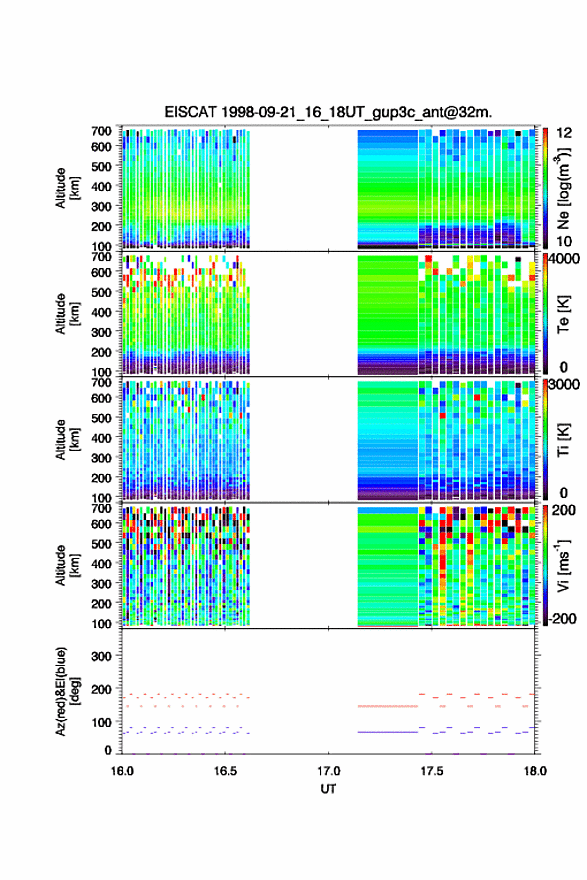Click the 17.0 tick label on UT axis
Viewport: 587px width, 880px height.
pyautogui.click(x=328, y=771)
